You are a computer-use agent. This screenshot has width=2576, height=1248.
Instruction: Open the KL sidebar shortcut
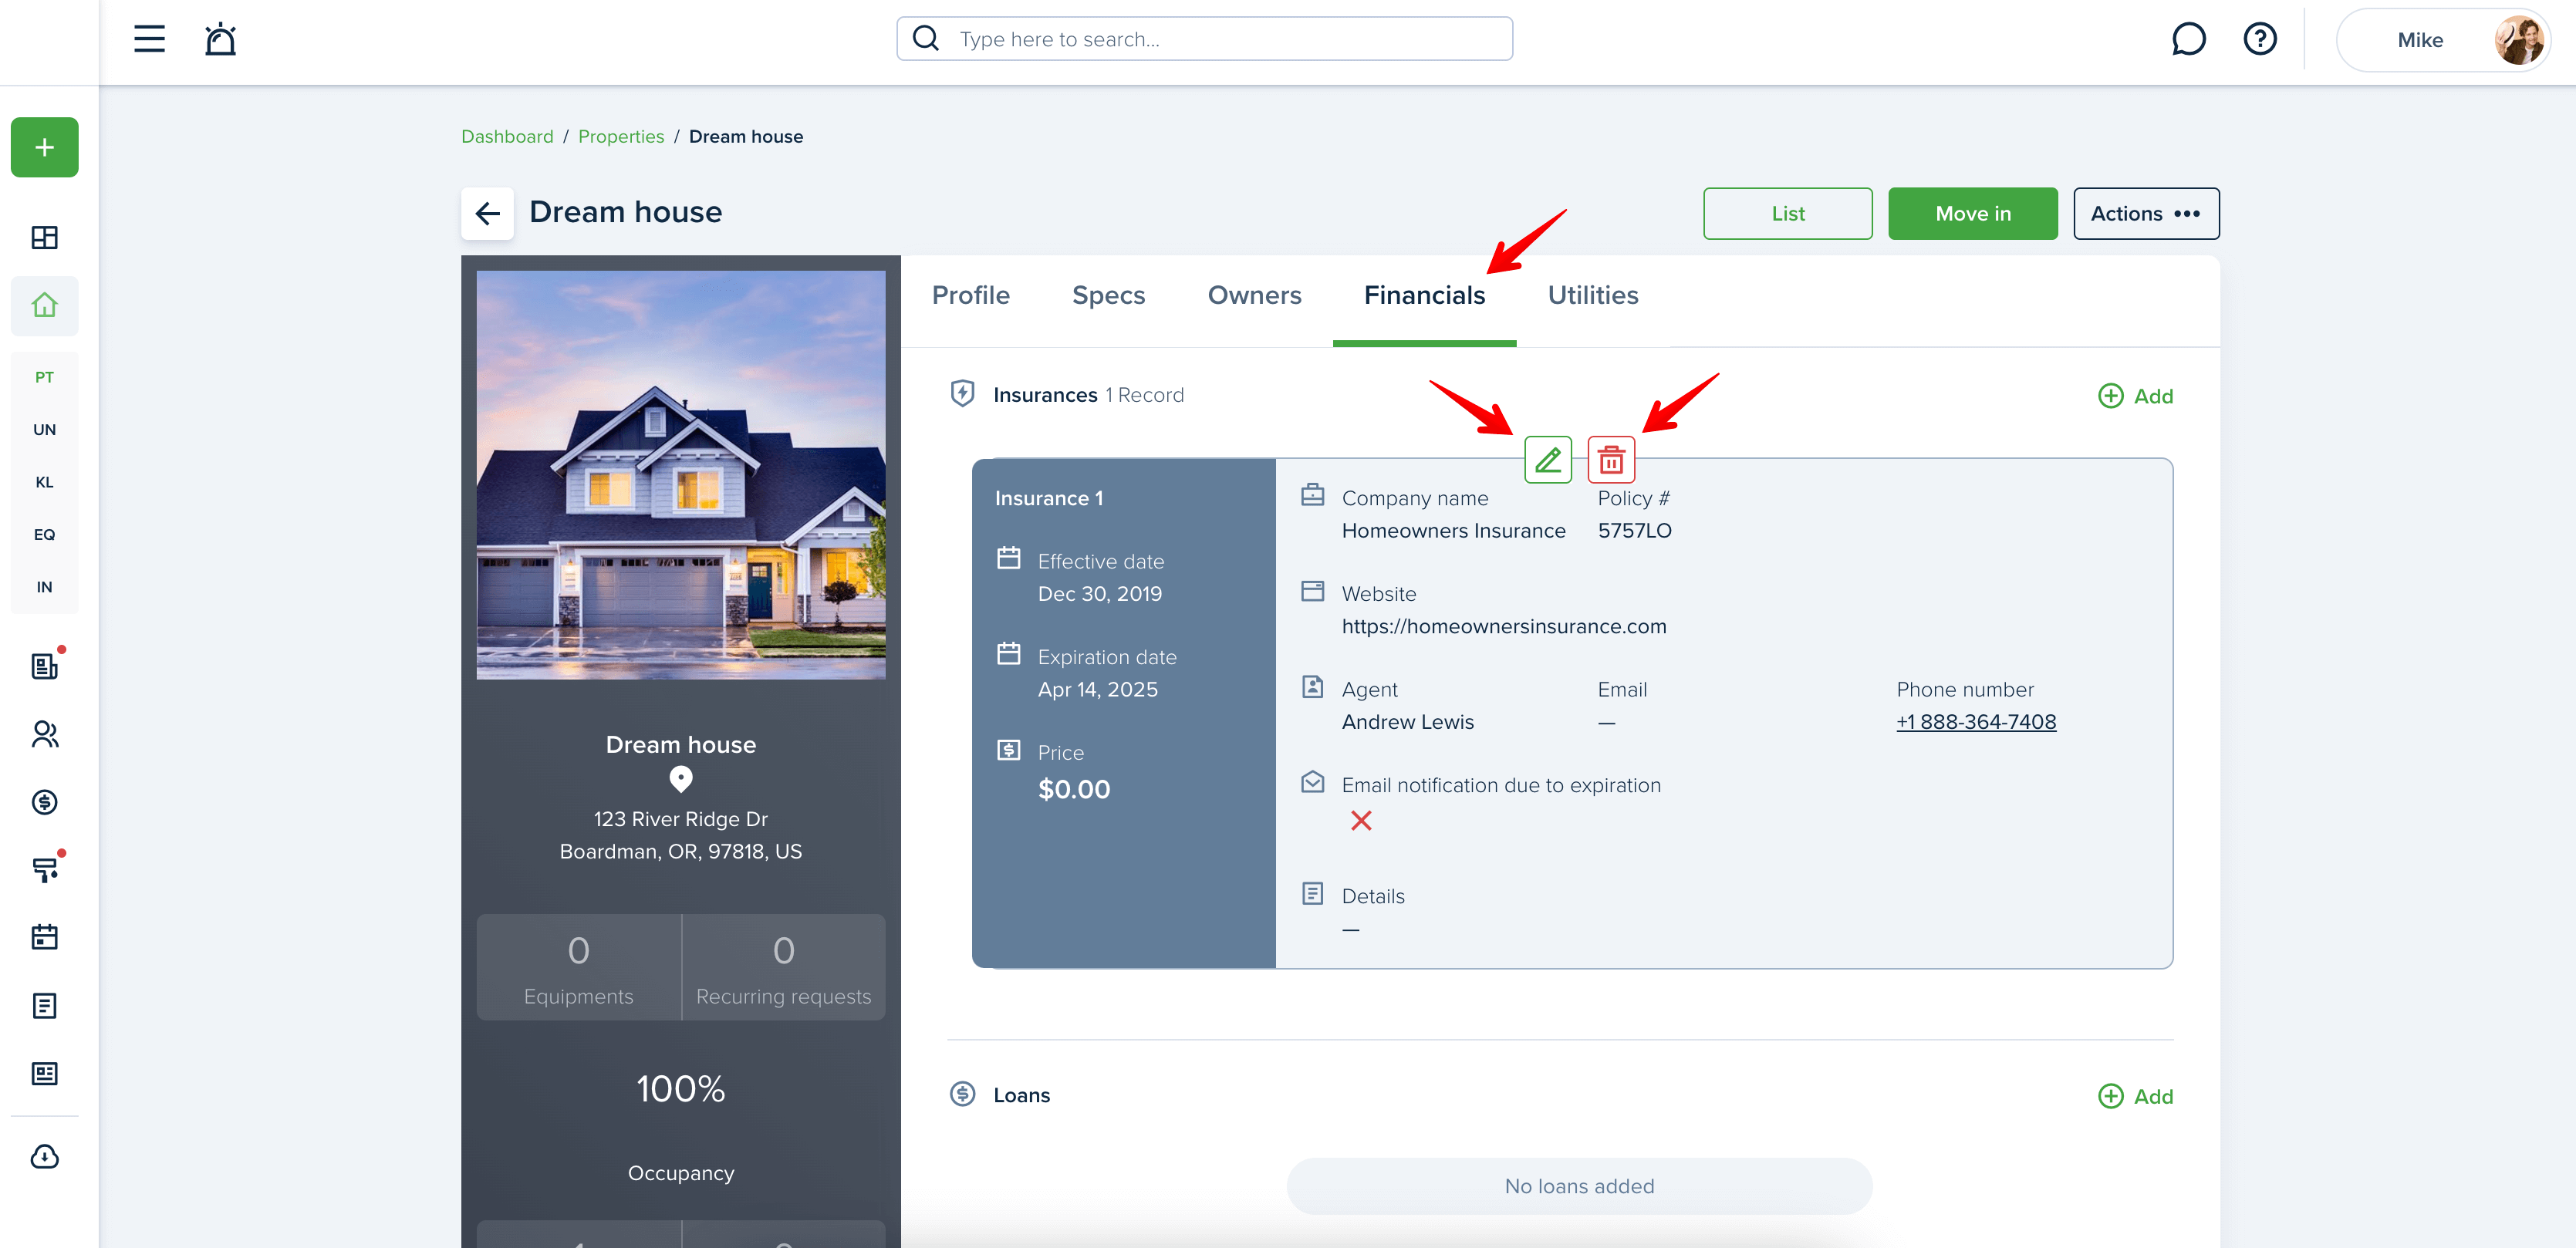tap(44, 482)
